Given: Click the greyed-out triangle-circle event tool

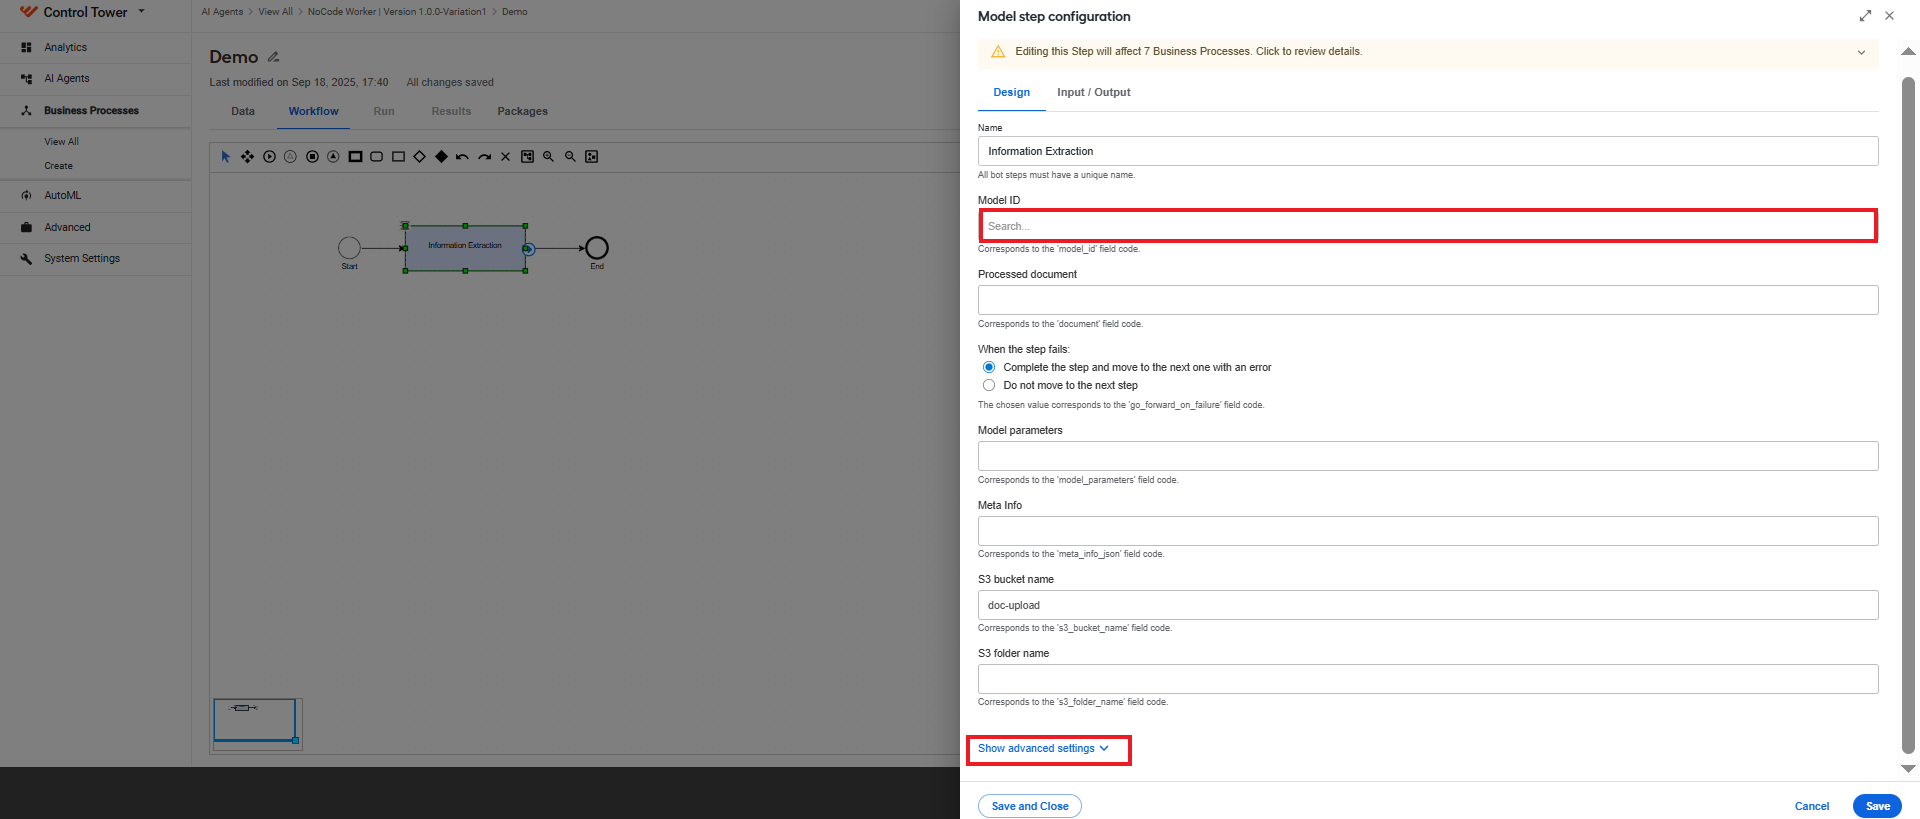Looking at the screenshot, I should coord(290,157).
